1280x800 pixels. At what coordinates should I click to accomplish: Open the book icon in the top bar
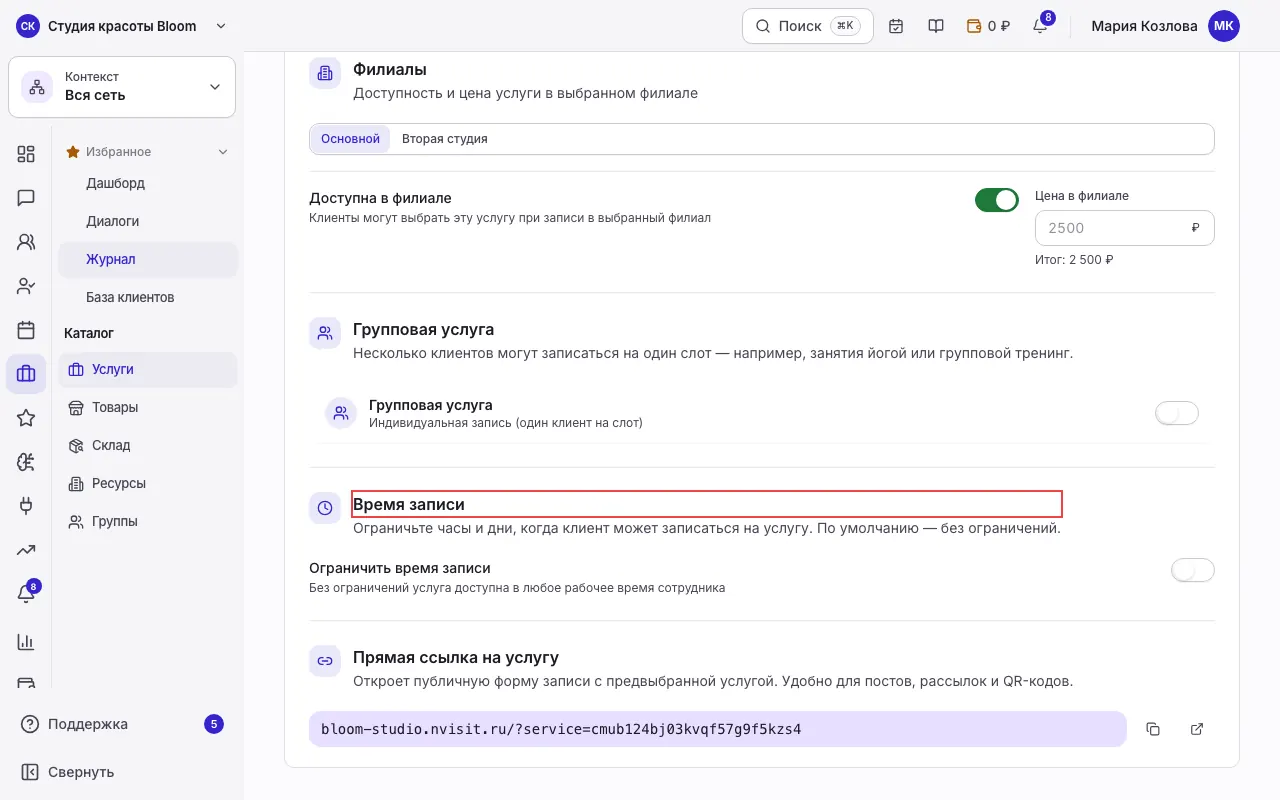(936, 26)
